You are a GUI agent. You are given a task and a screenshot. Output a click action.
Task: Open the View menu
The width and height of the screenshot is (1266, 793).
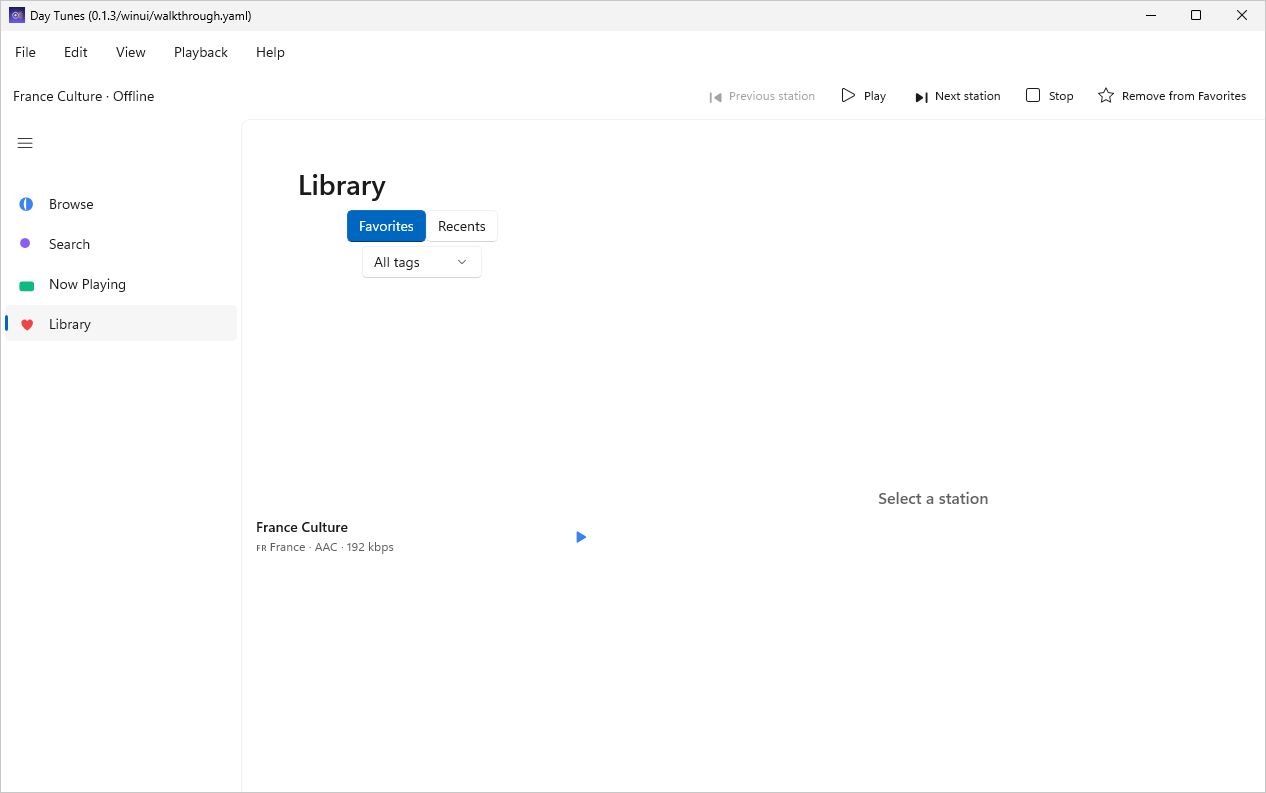click(x=131, y=52)
